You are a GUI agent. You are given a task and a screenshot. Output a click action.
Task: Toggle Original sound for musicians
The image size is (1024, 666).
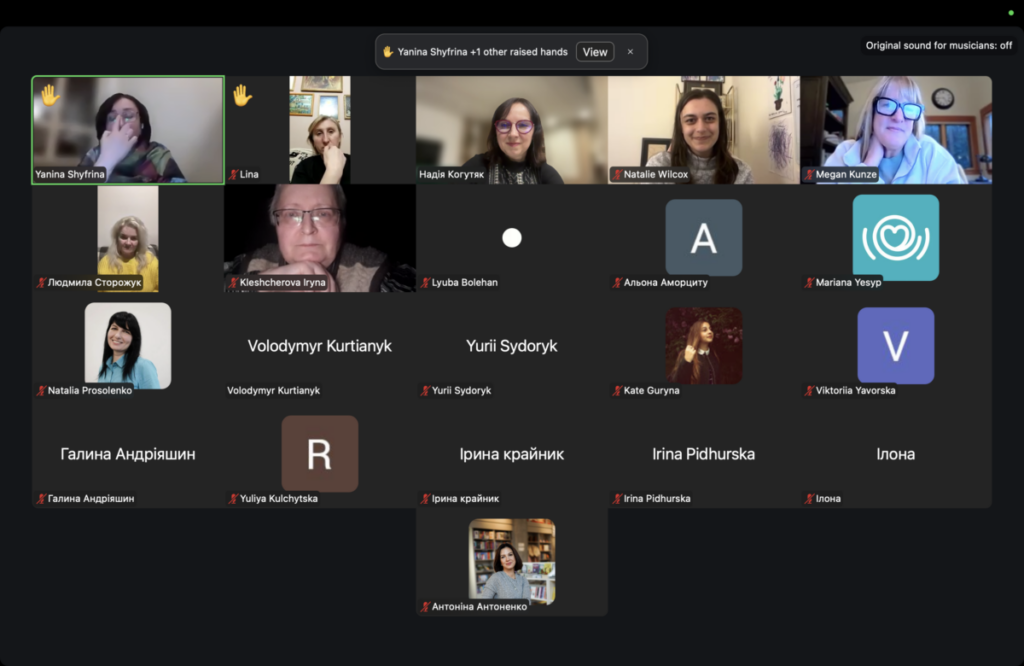[938, 45]
